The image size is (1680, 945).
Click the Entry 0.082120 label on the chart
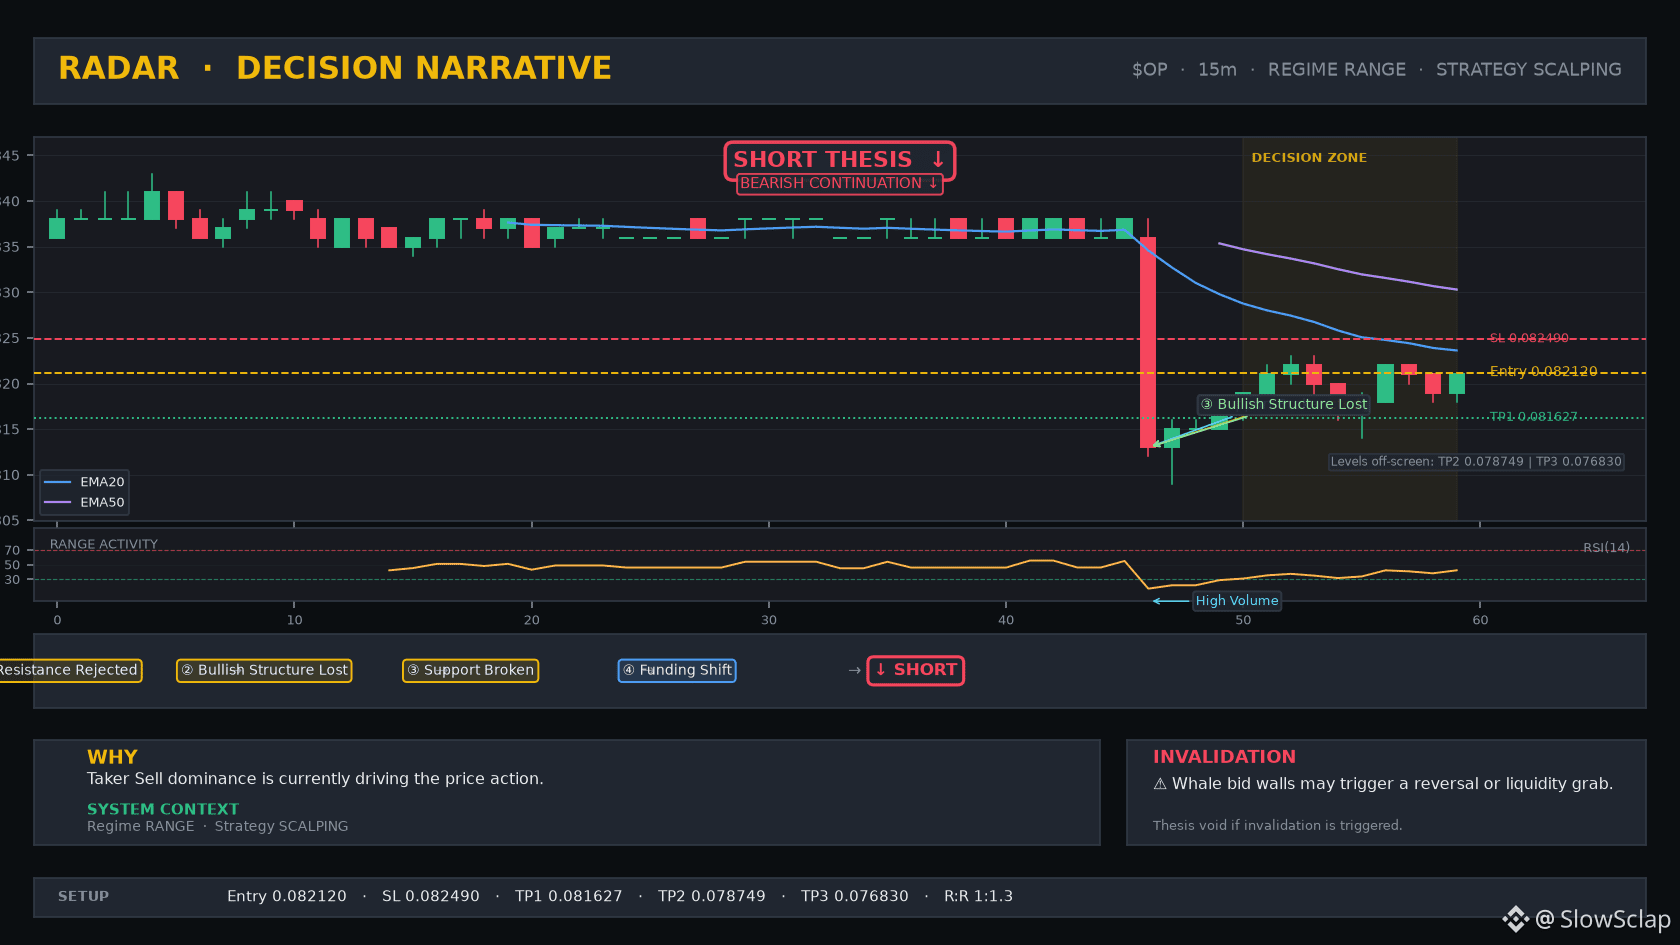[x=1543, y=371]
